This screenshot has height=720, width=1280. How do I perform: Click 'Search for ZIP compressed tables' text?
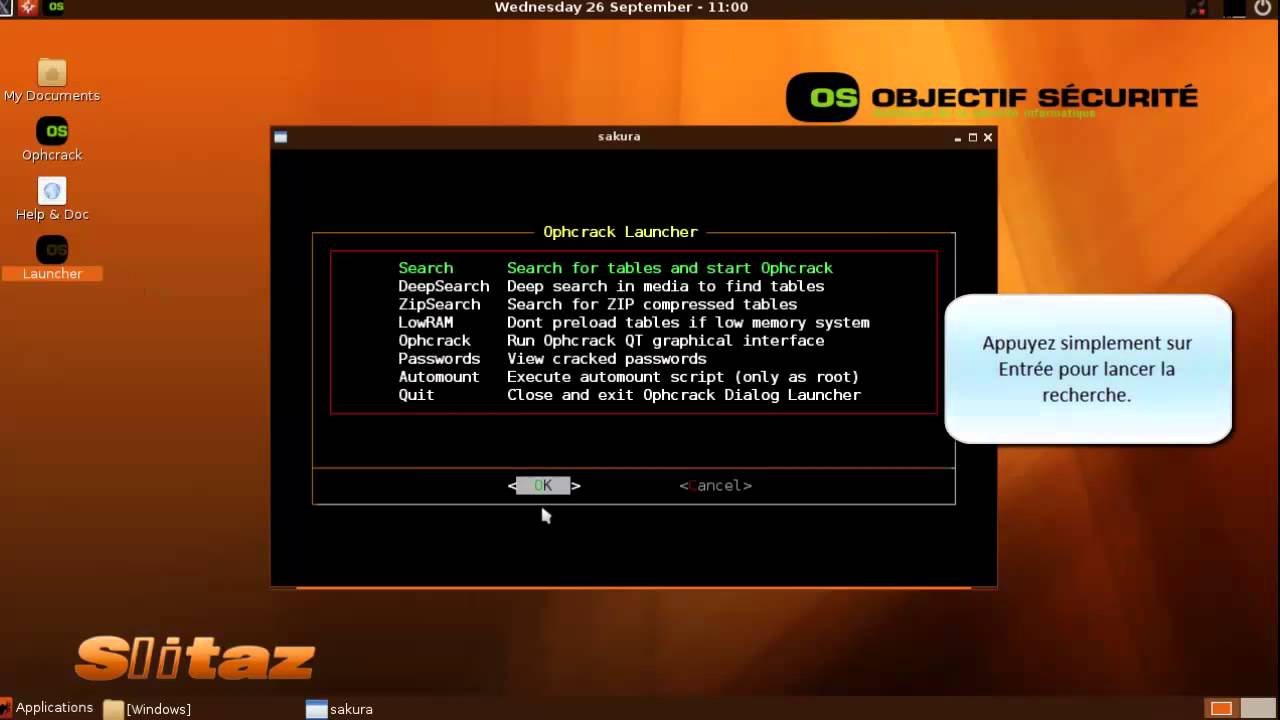[x=652, y=304]
